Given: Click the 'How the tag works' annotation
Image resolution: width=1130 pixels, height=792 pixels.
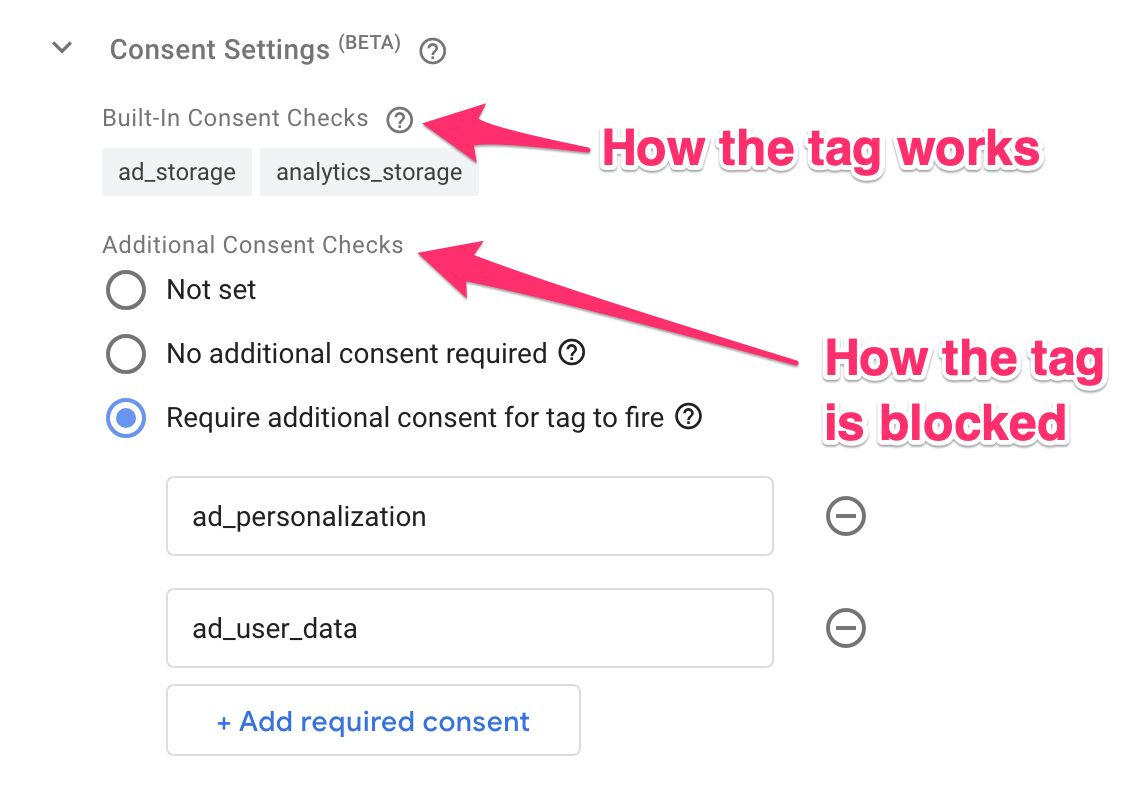Looking at the screenshot, I should coord(822,149).
